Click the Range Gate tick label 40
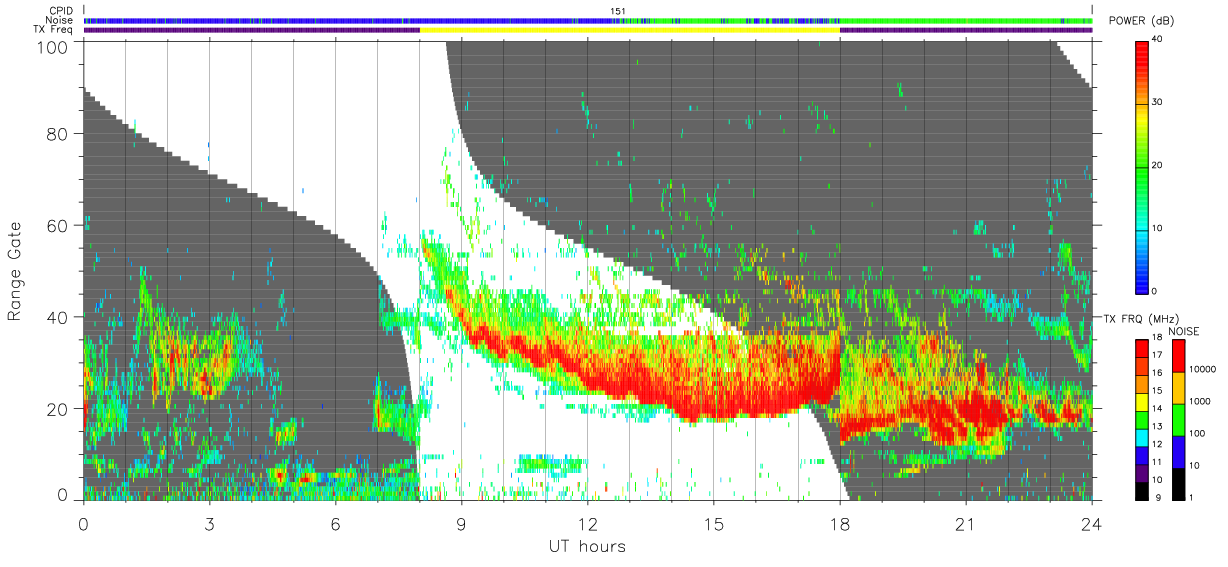This screenshot has width=1228, height=567. coord(59,317)
